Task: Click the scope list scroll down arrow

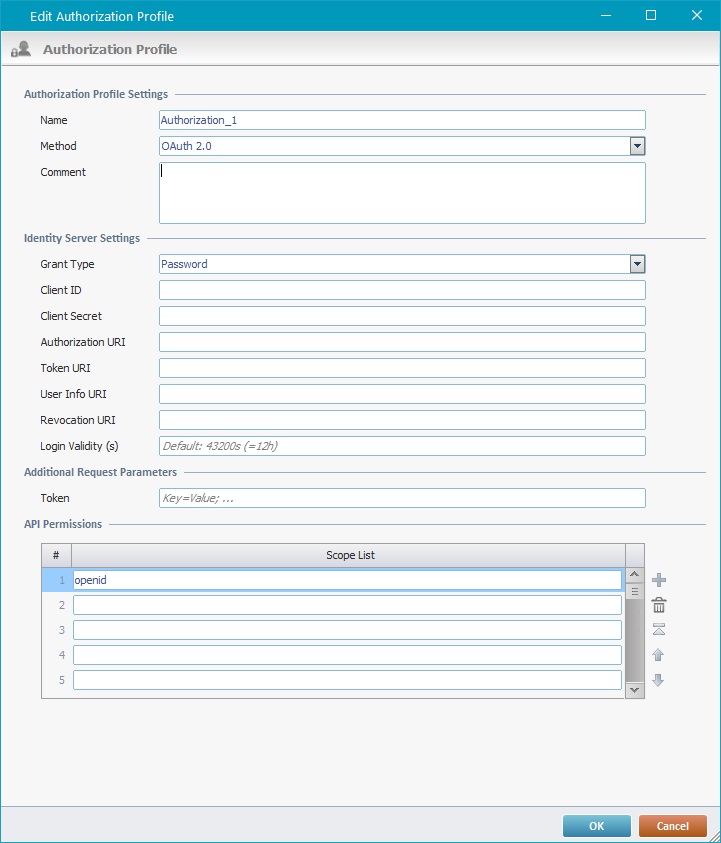Action: click(x=634, y=689)
